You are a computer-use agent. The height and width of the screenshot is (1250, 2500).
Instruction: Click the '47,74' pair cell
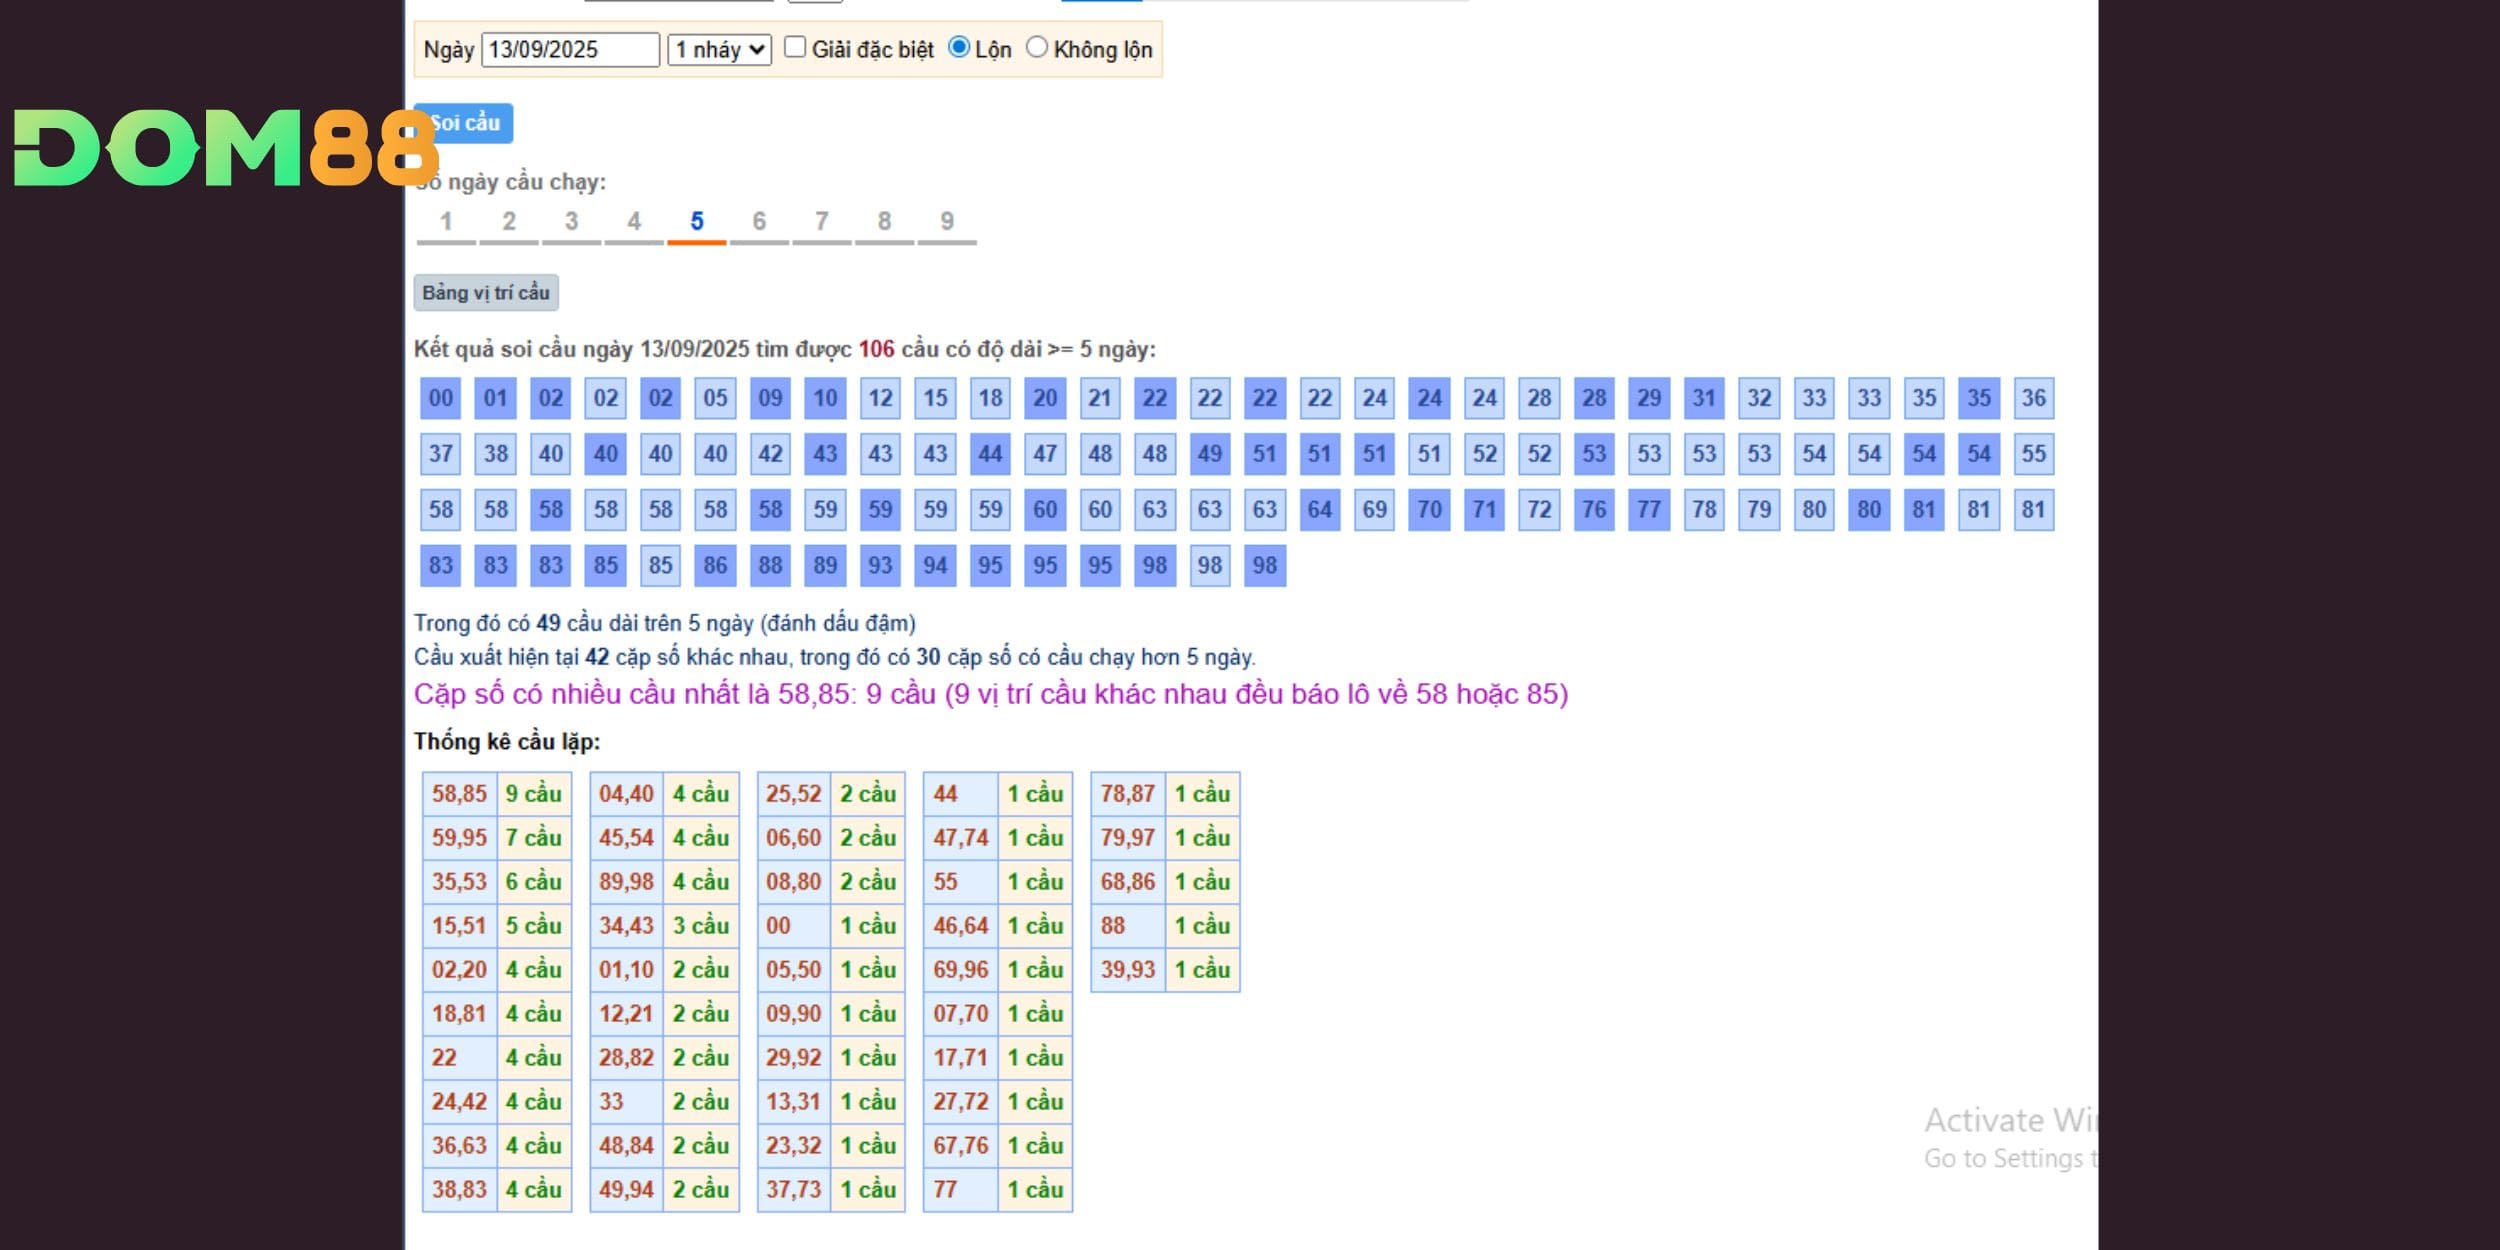pos(961,838)
